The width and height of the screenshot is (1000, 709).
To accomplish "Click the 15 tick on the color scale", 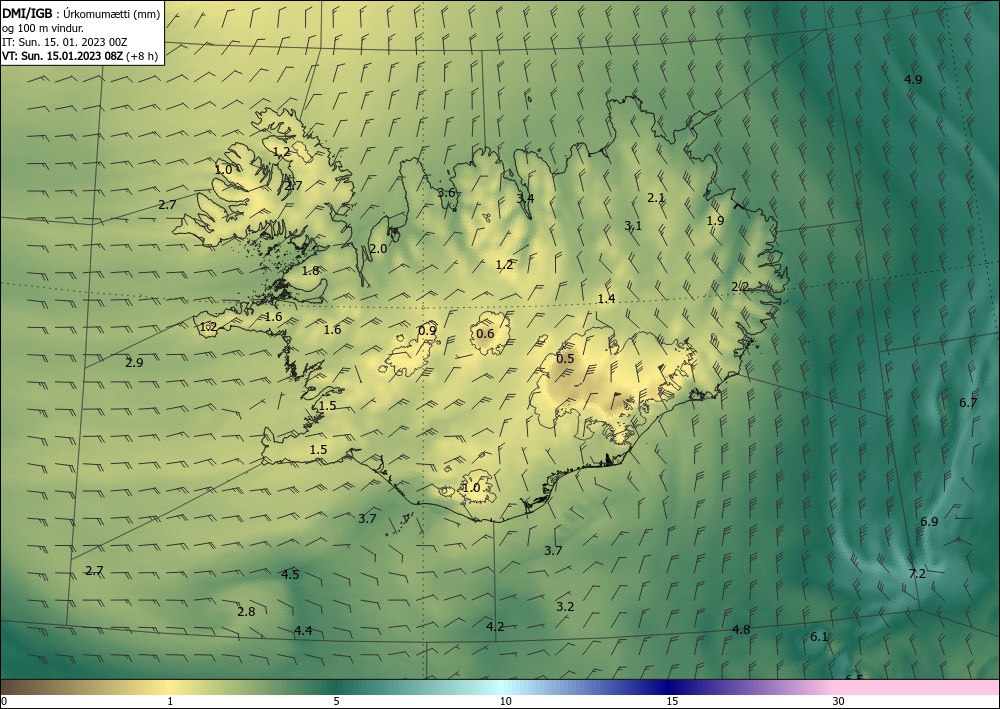I will click(672, 702).
